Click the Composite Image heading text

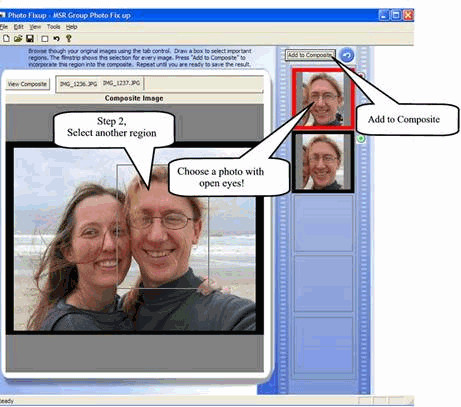coord(134,98)
